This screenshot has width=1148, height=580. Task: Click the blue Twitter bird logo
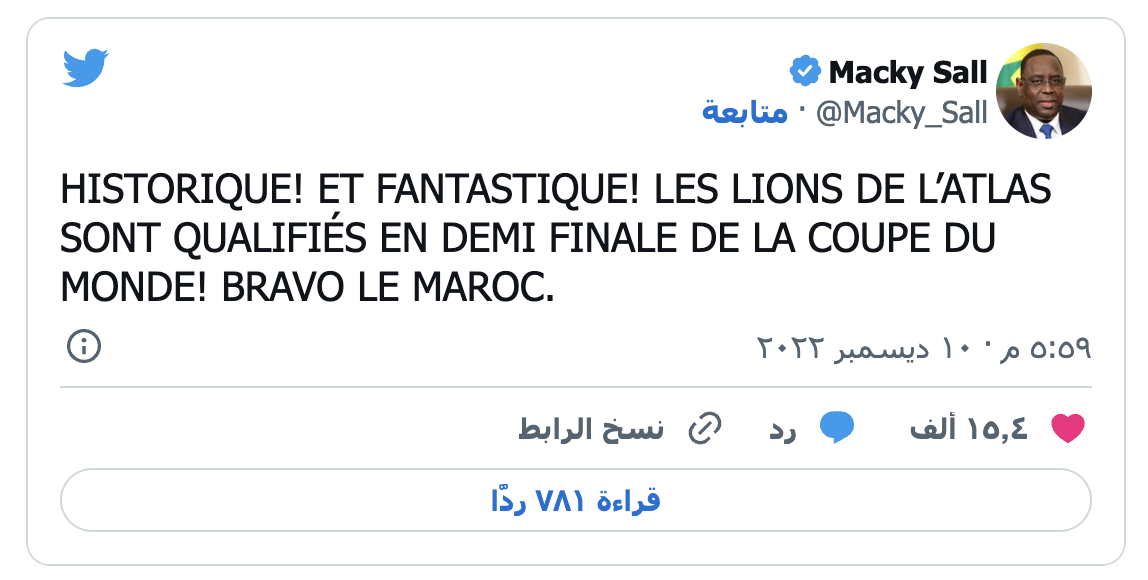pos(85,68)
